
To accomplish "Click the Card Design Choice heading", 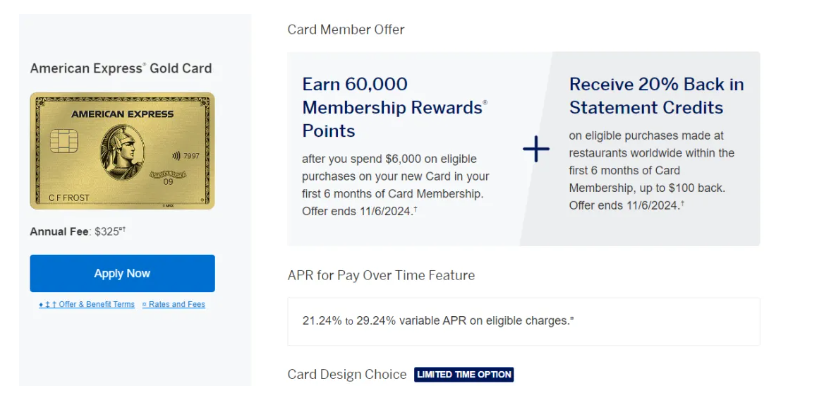I will click(346, 374).
